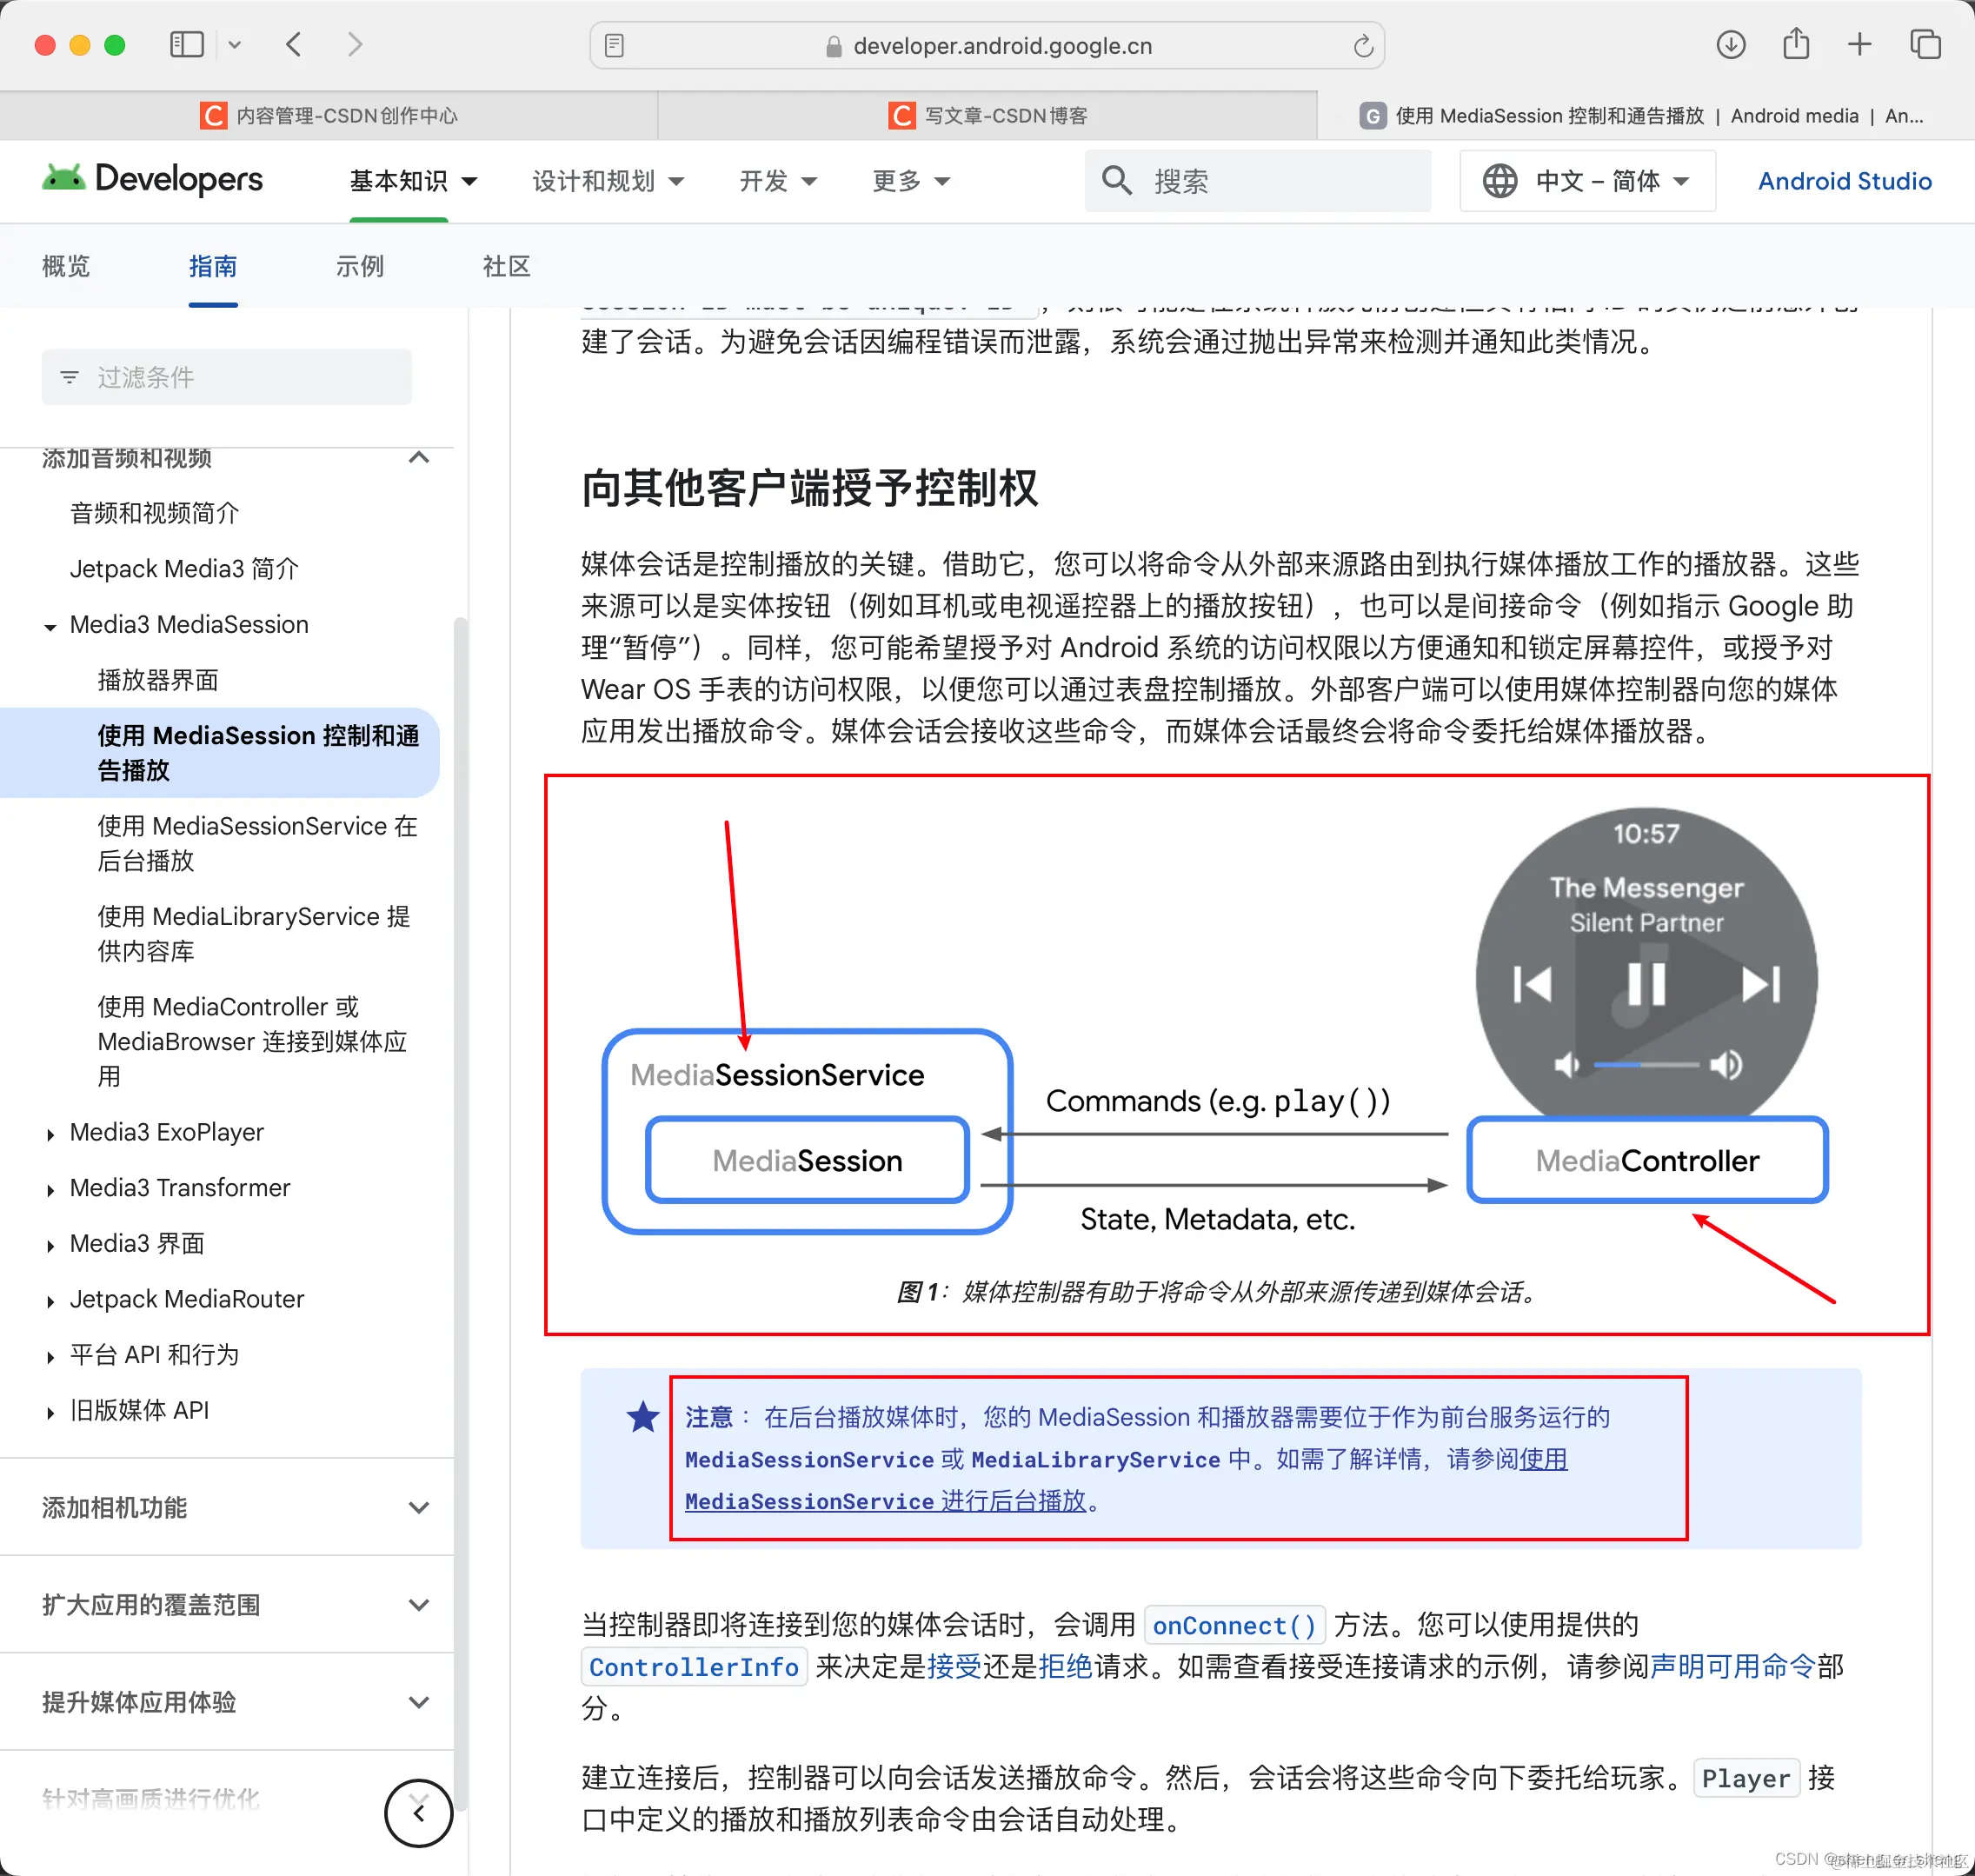Open Jetpack Media3 简介 in sidebar

point(185,569)
